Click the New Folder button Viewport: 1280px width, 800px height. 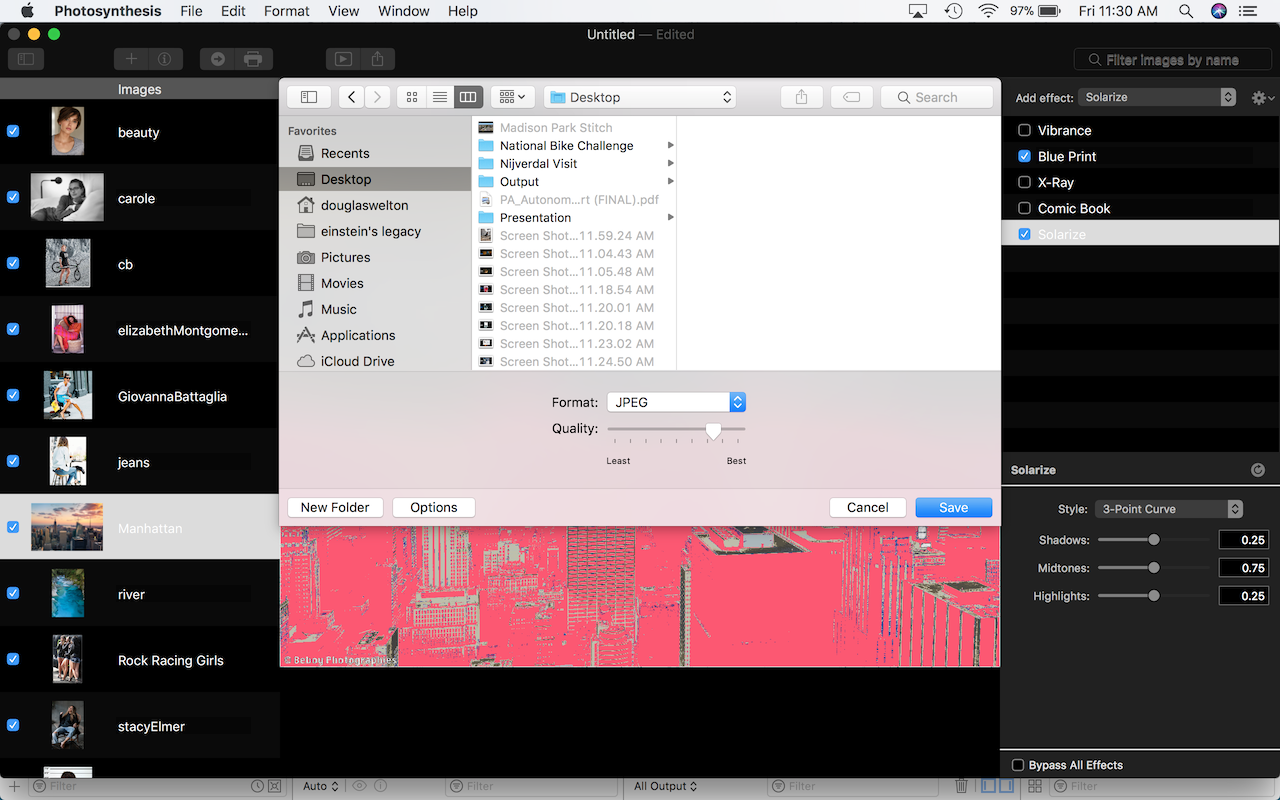click(x=335, y=507)
